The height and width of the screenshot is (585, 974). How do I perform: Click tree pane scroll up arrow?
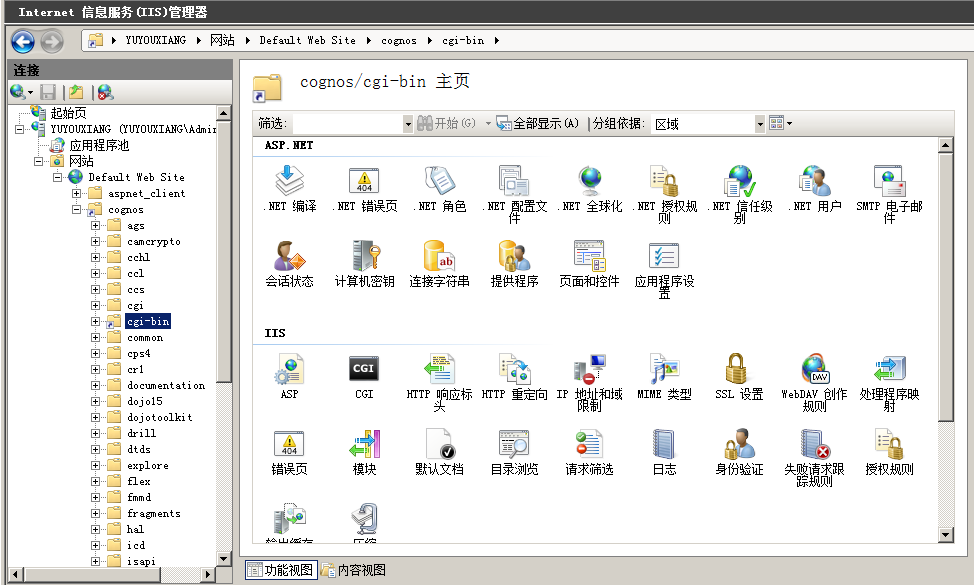pos(224,113)
